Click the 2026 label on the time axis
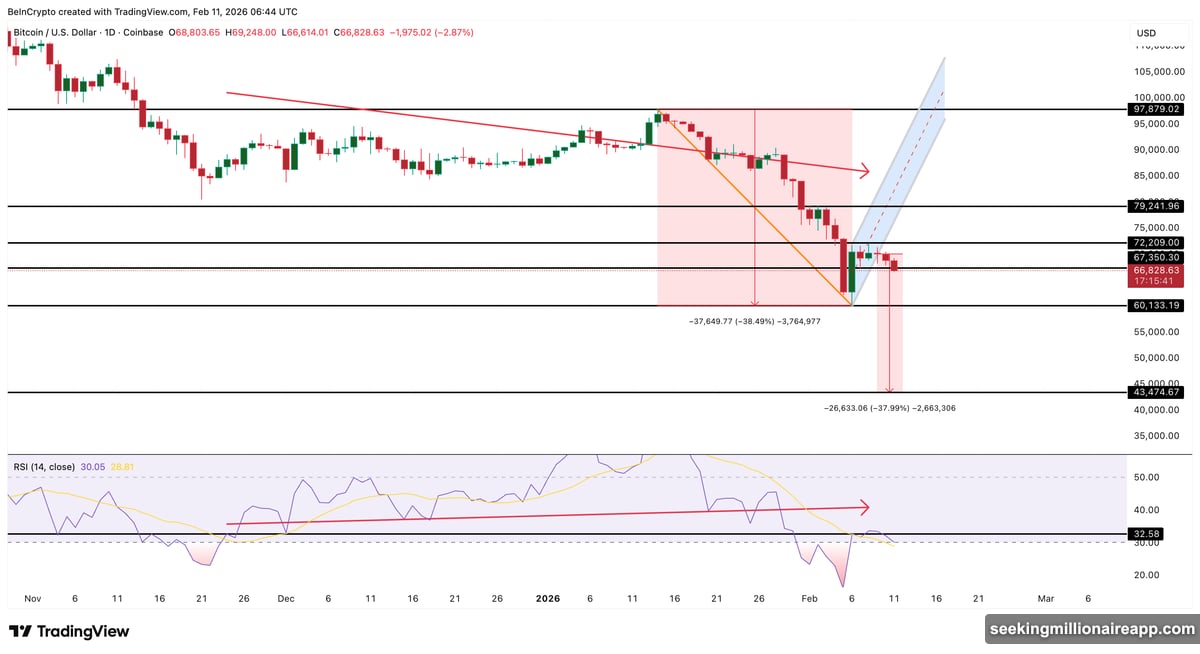1200x654 pixels. point(547,598)
